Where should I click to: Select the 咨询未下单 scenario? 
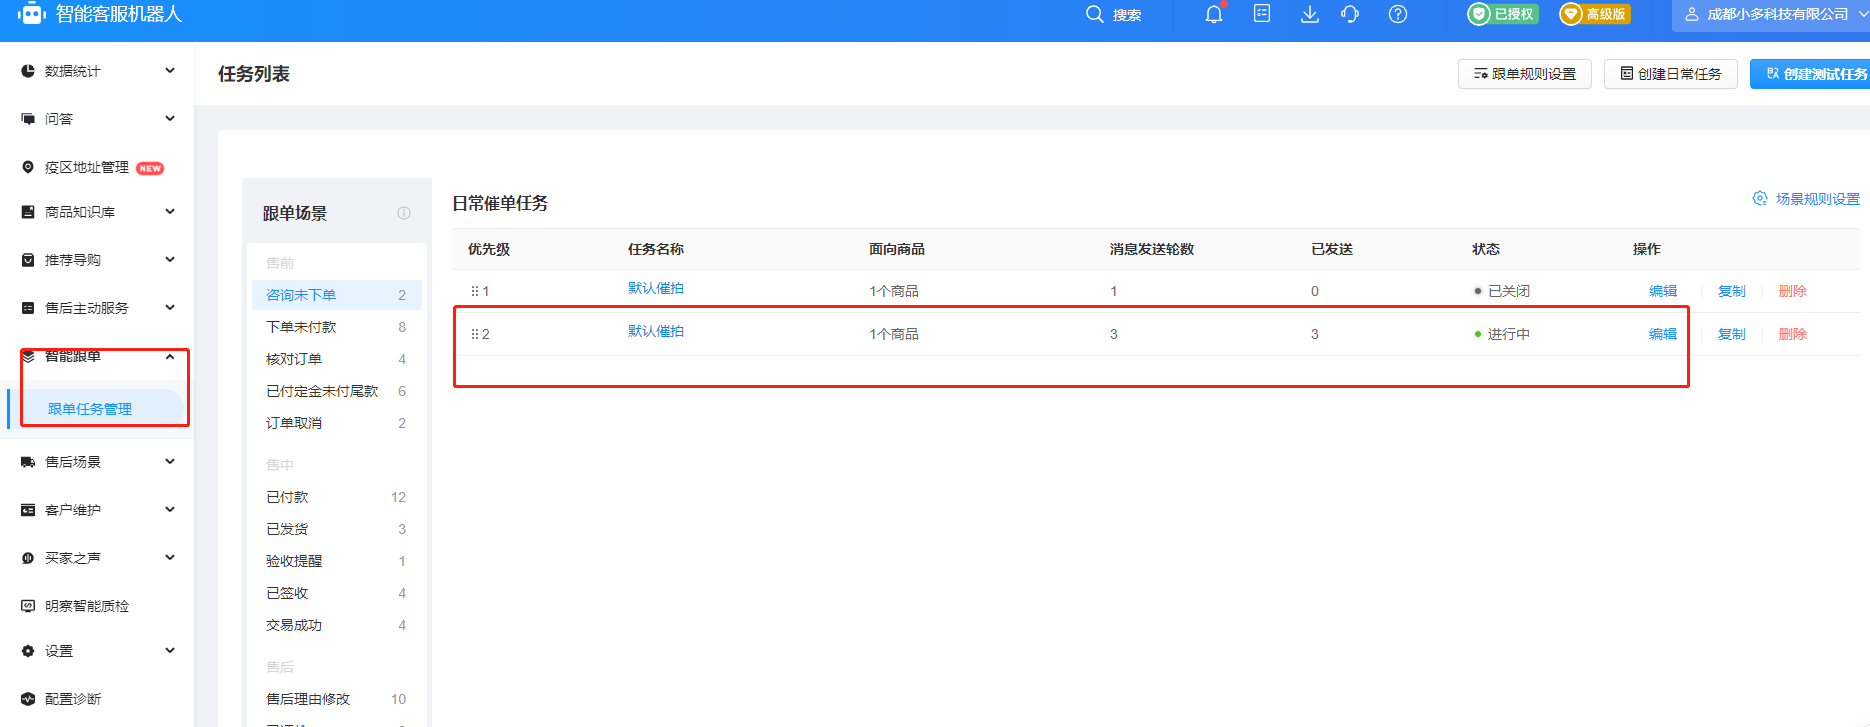point(336,295)
